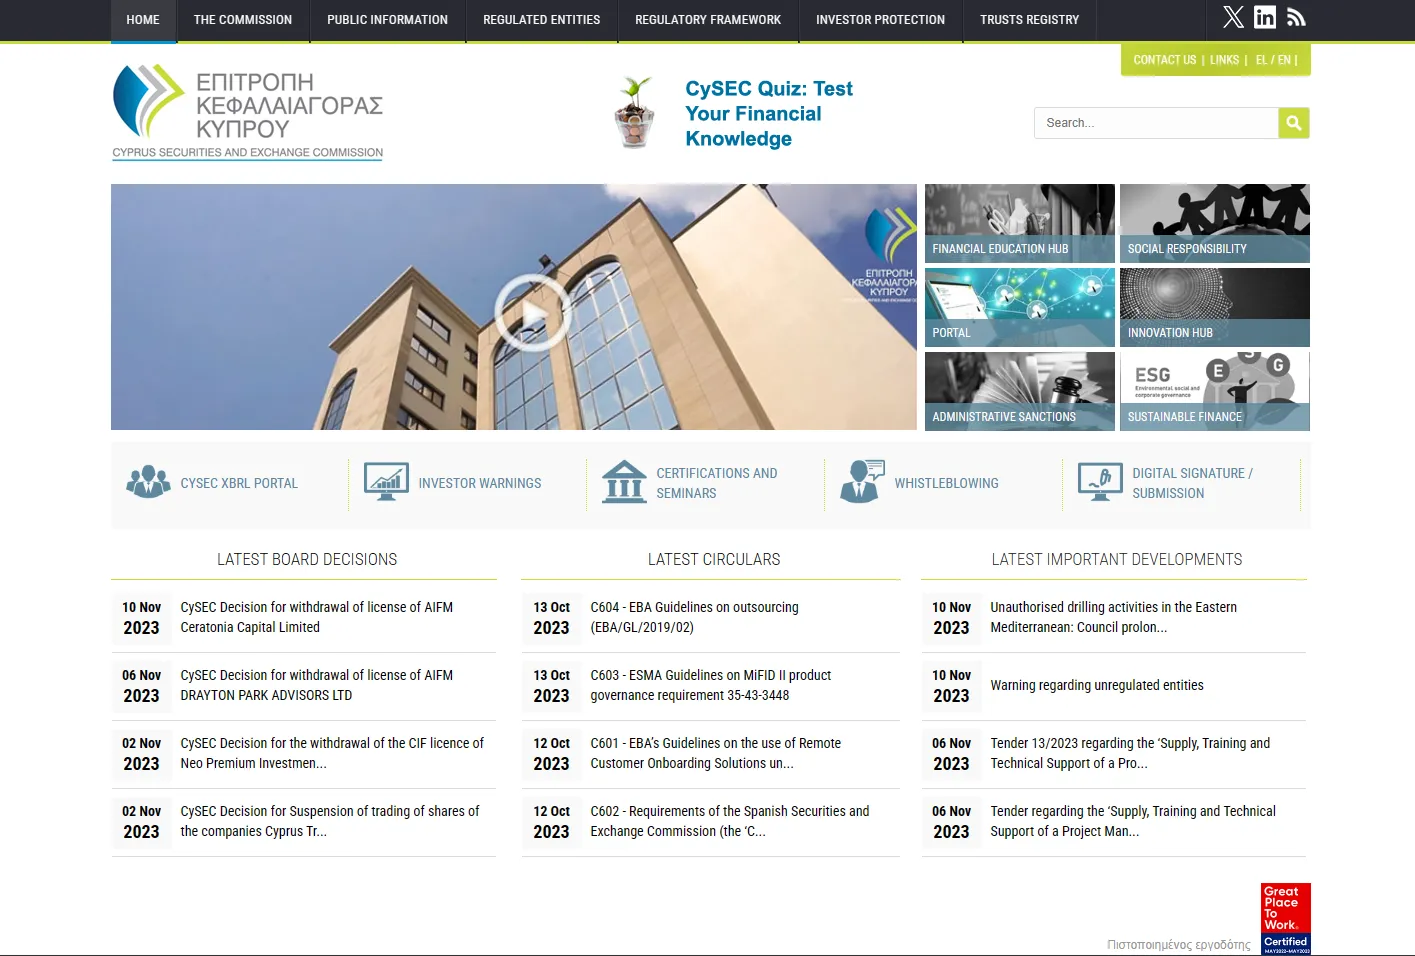Click the Greek text Πιστοποιημένος εργοδότης
Image resolution: width=1415 pixels, height=956 pixels.
(x=1179, y=944)
